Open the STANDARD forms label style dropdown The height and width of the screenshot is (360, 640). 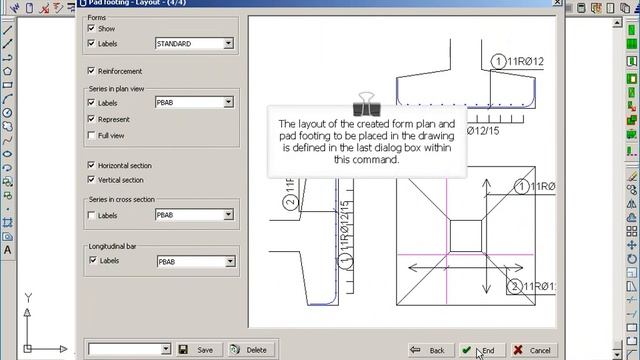coord(229,43)
